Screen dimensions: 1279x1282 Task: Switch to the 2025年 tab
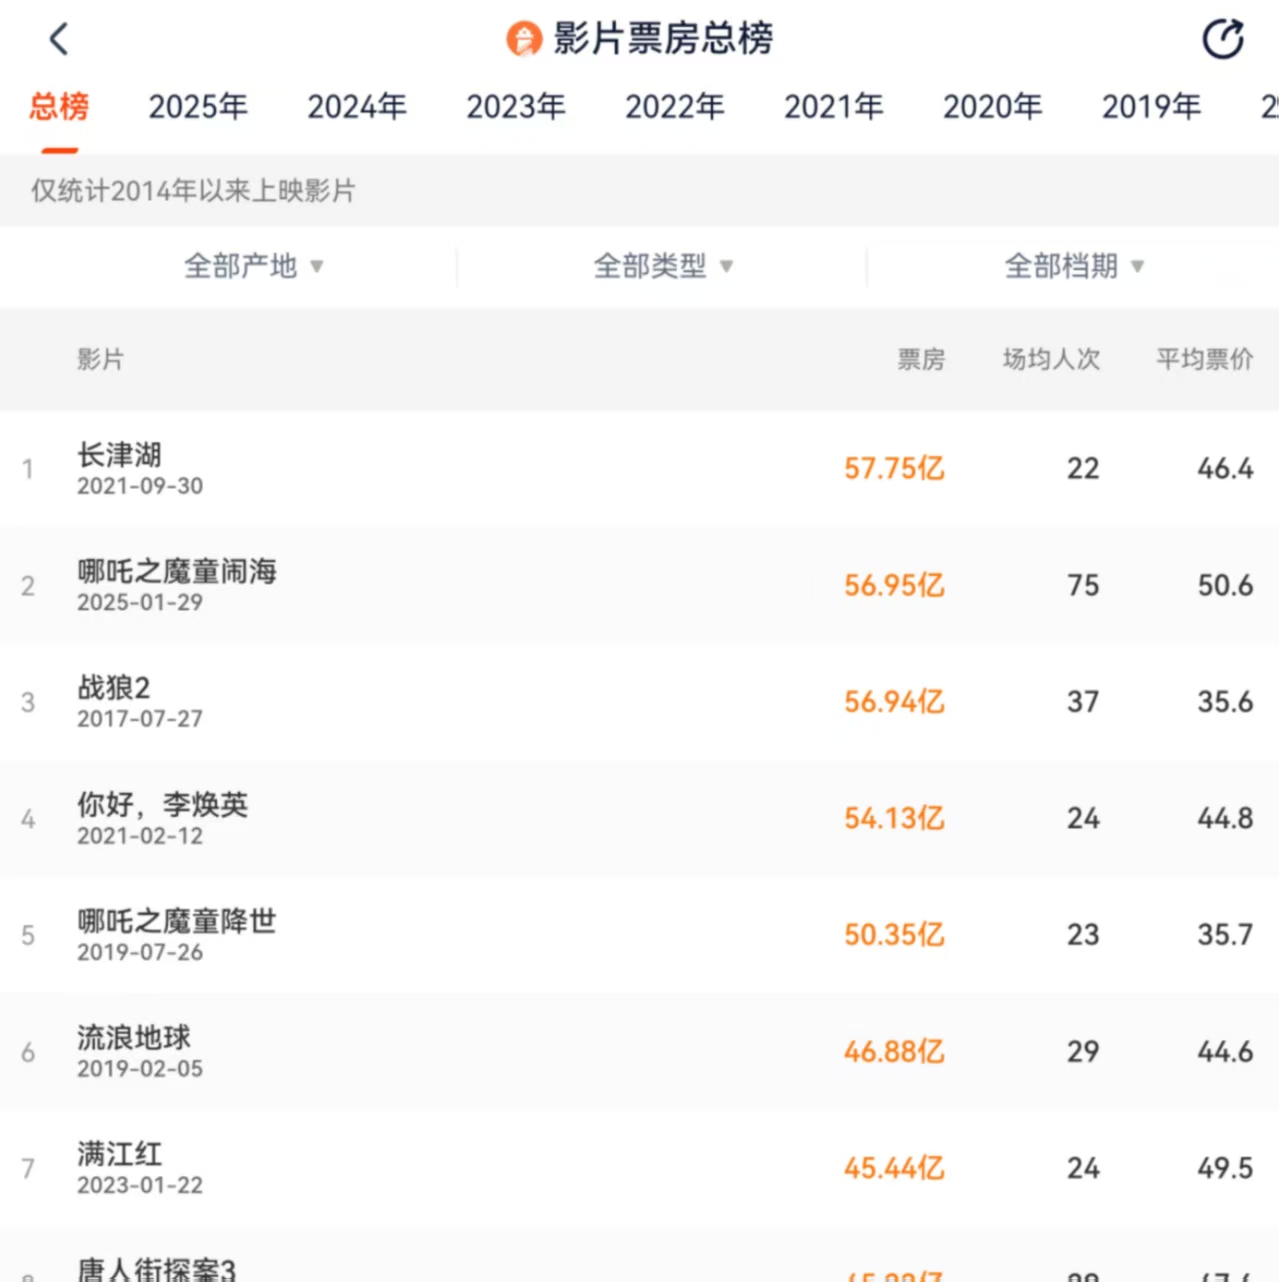(x=198, y=107)
